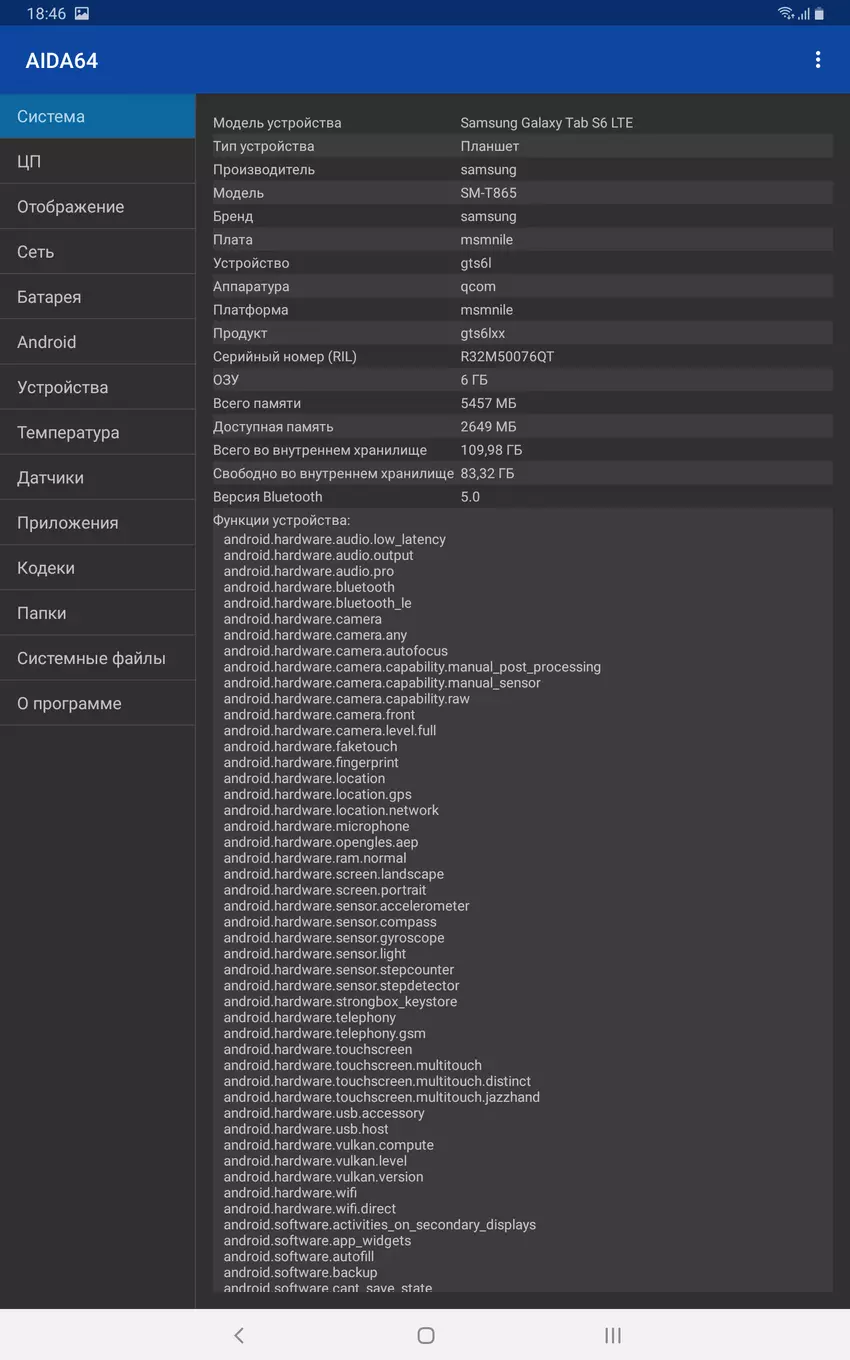850x1360 pixels.
Task: Tap the Wi-Fi status bar icon
Action: point(785,14)
